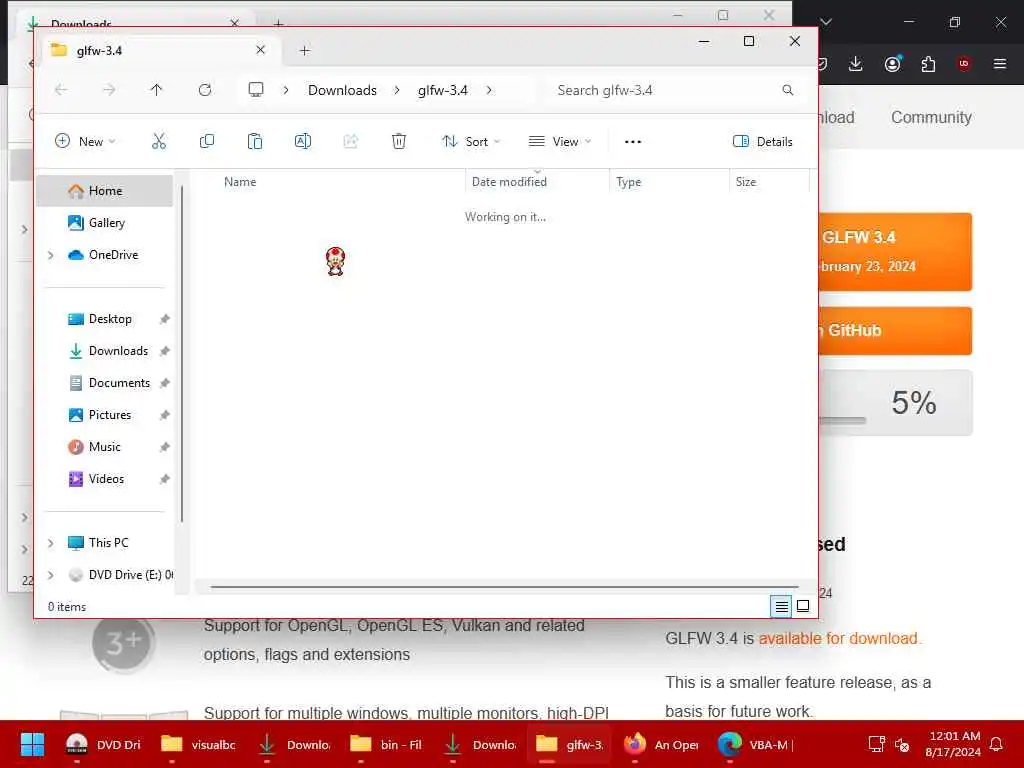Select the glfw-3.4 Explorer tab
The image size is (1024, 768).
(161, 50)
